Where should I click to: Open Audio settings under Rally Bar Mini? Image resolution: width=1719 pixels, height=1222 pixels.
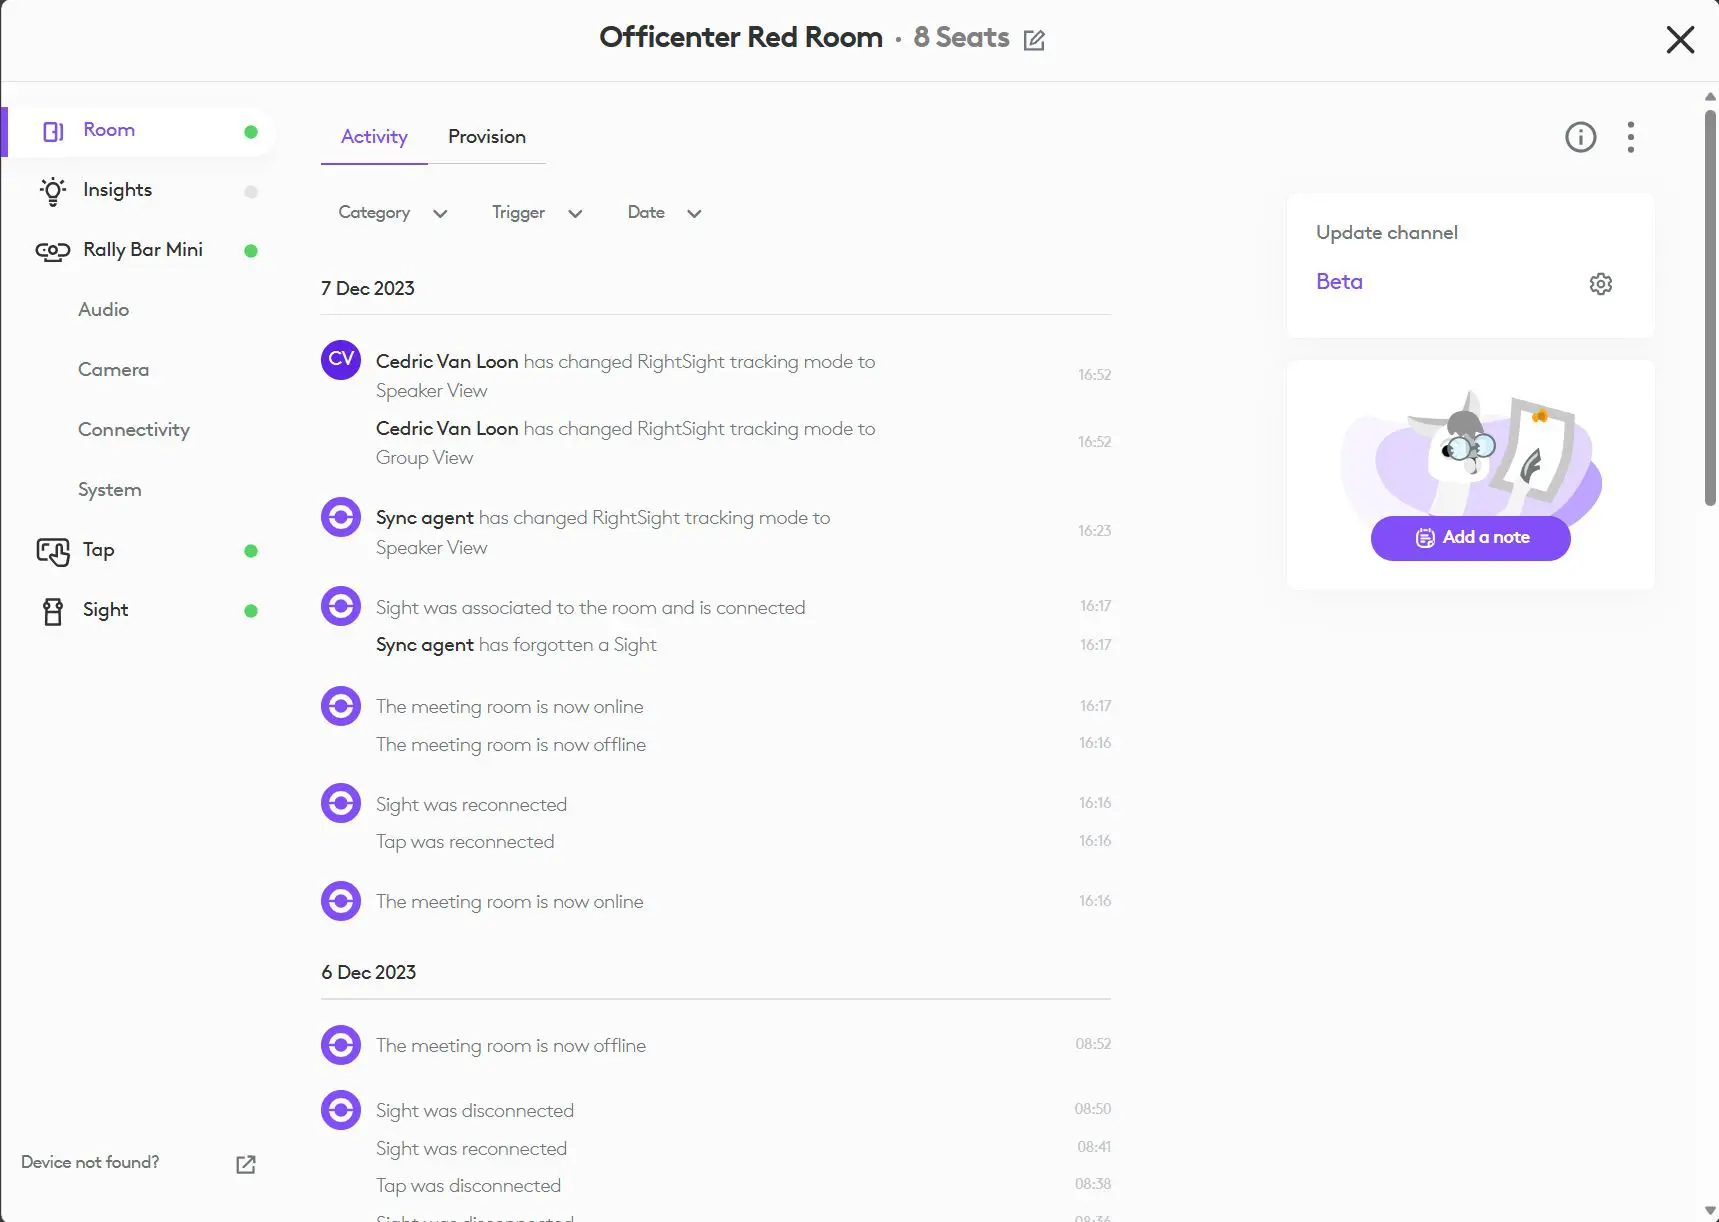[x=104, y=310]
